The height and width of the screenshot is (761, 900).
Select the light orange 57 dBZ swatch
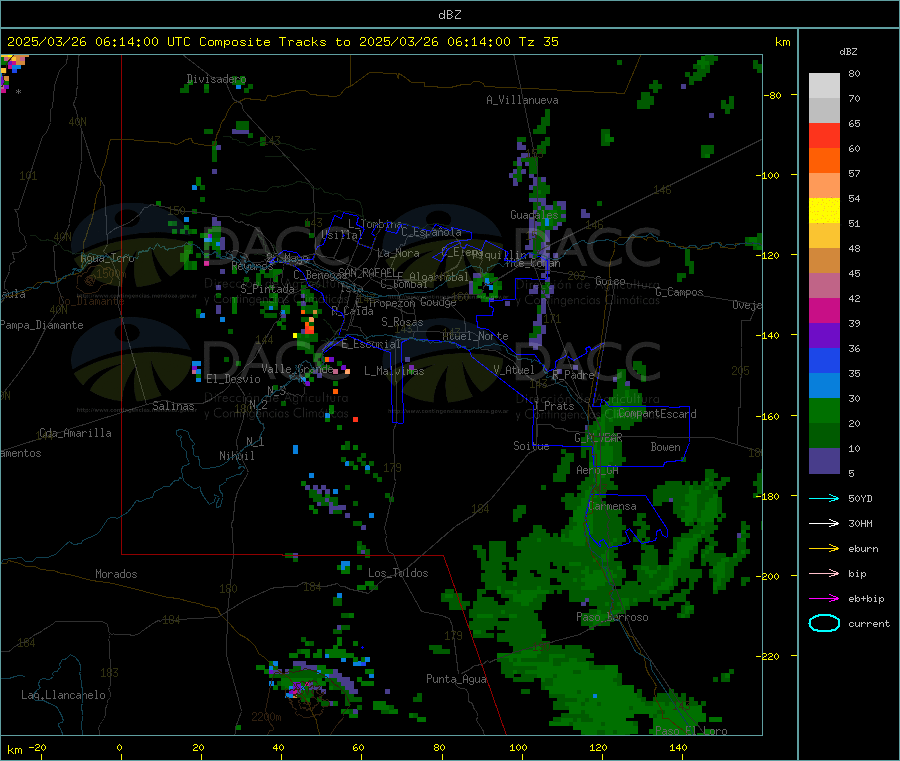[824, 185]
